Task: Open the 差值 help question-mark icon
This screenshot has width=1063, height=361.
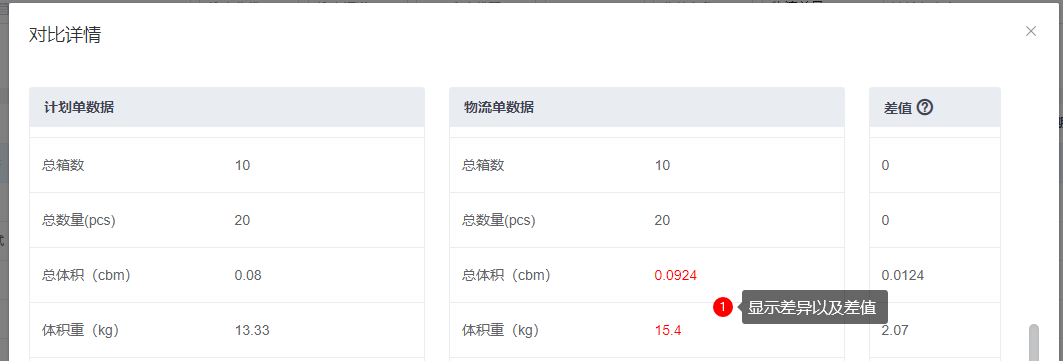Action: [925, 107]
